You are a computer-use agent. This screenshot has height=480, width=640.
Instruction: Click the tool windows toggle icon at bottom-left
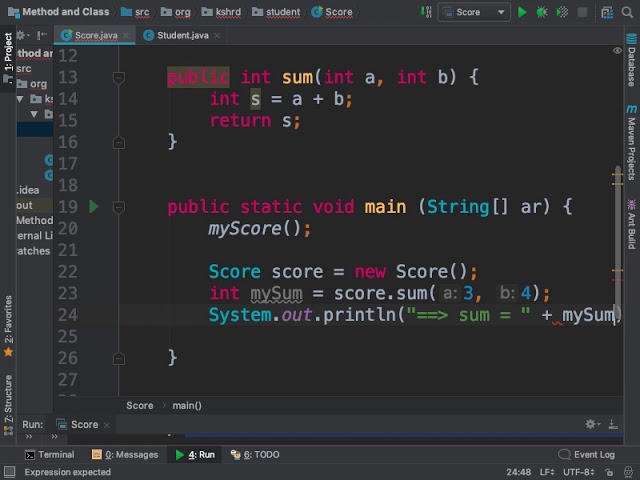pyautogui.click(x=10, y=472)
